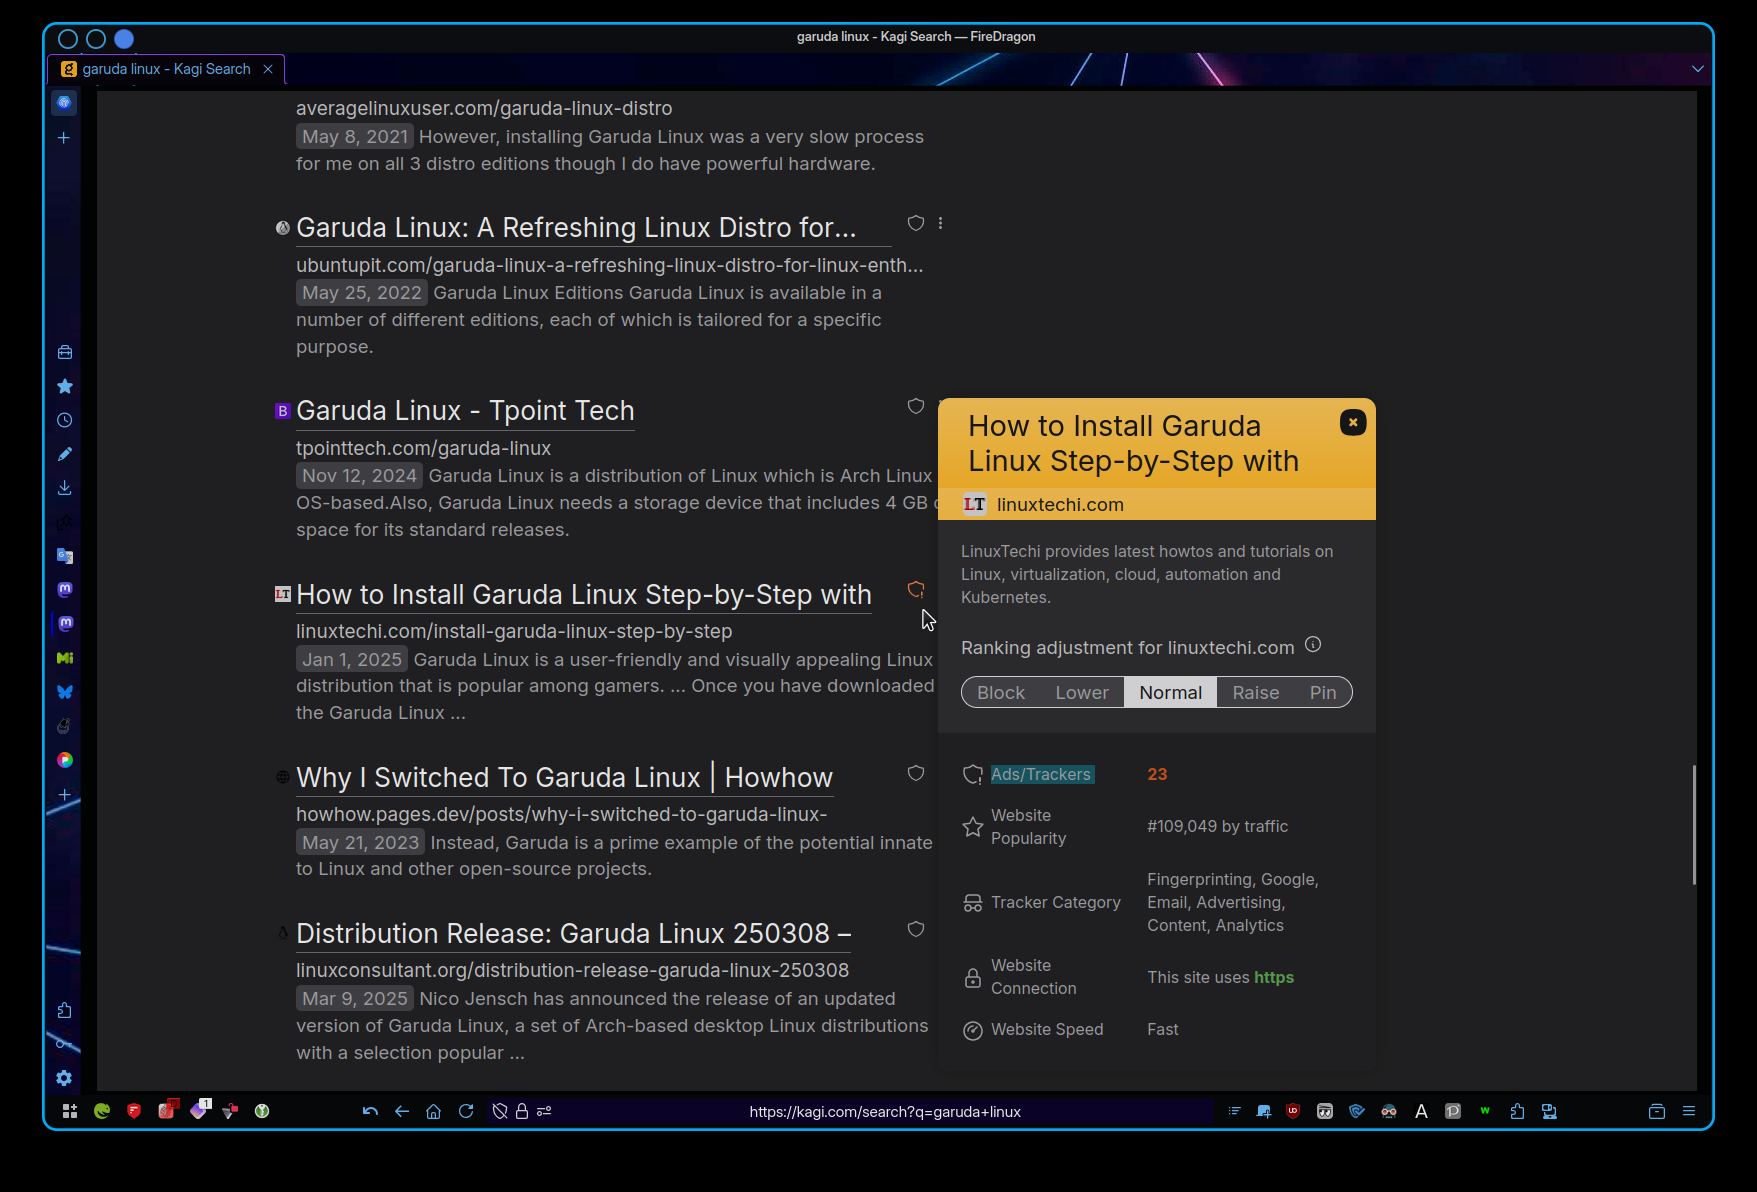Open Why I Switched To Garuda Linux result

pos(564,778)
